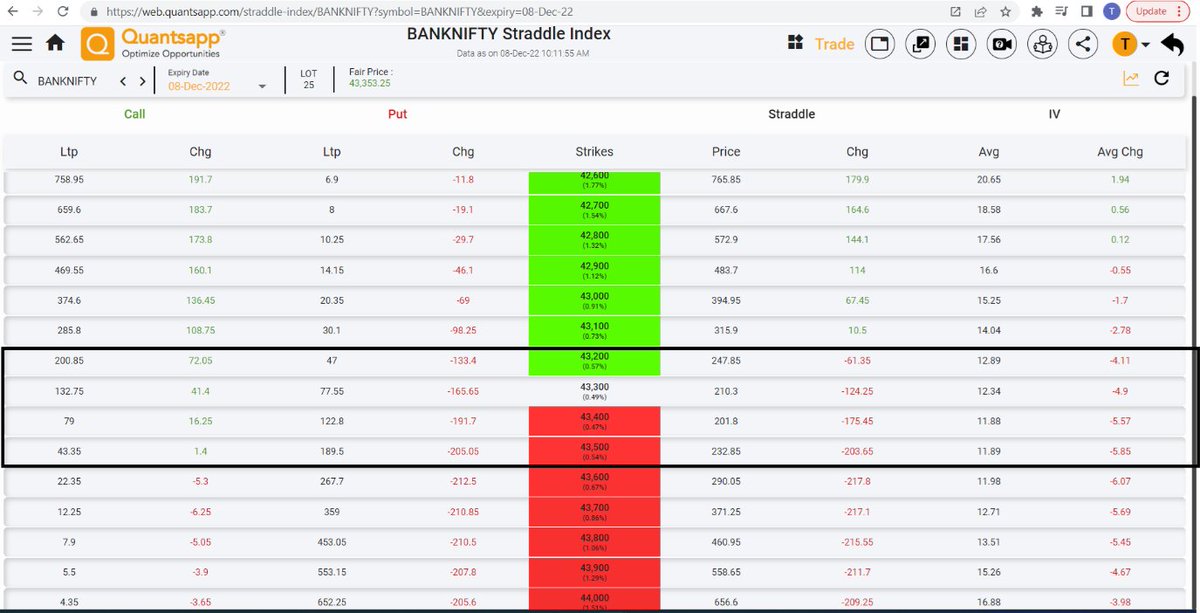The width and height of the screenshot is (1200, 613).
Task: Select the 43,200 strike cell
Action: point(594,361)
